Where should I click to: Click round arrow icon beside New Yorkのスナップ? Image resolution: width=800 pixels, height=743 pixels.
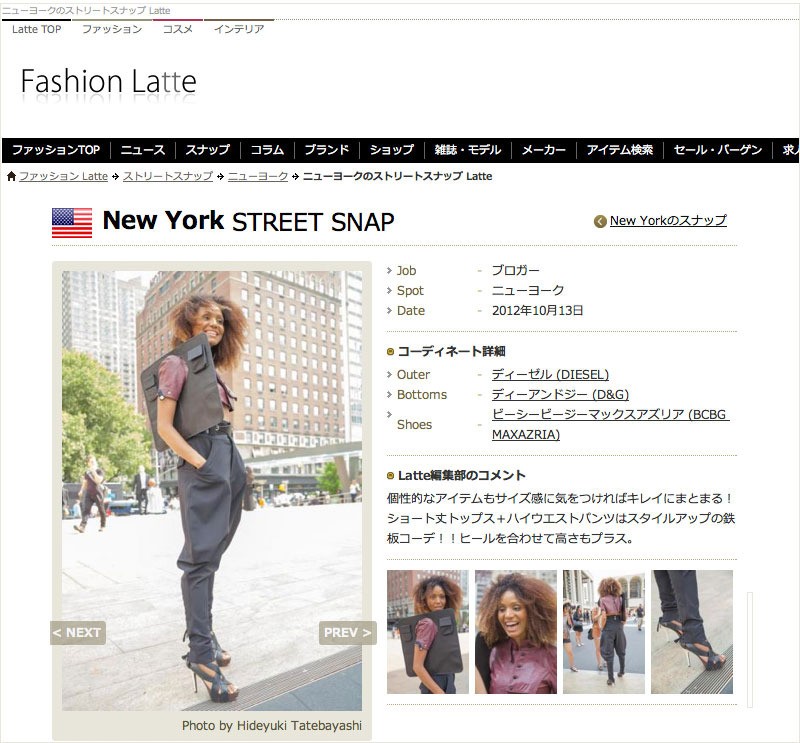pyautogui.click(x=600, y=221)
